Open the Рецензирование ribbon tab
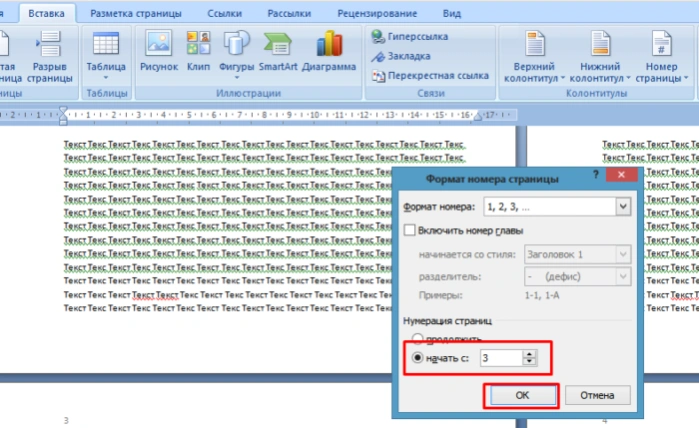 tap(377, 13)
